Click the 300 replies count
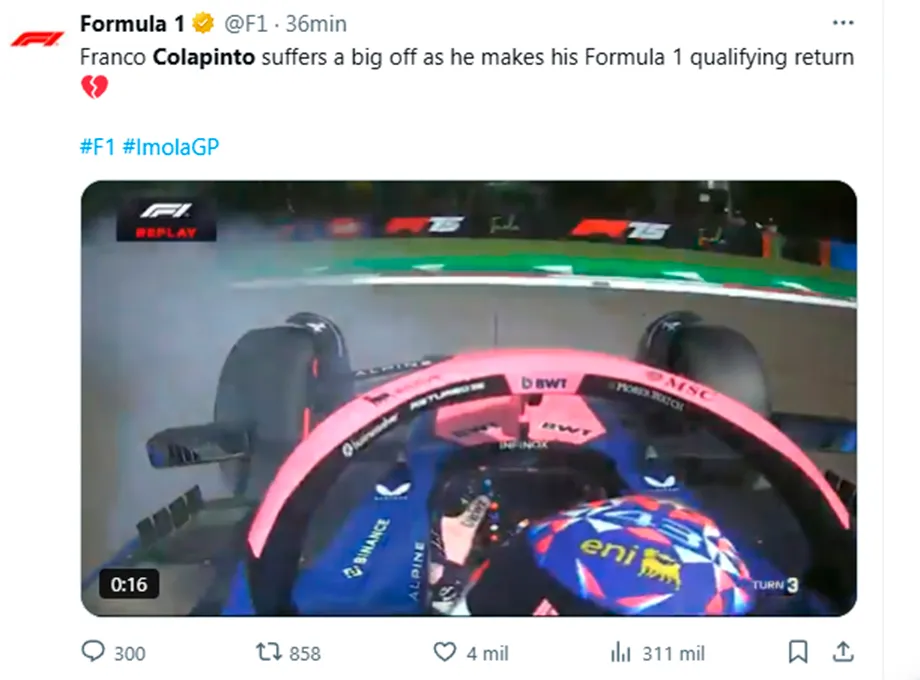920x680 pixels. click(130, 654)
